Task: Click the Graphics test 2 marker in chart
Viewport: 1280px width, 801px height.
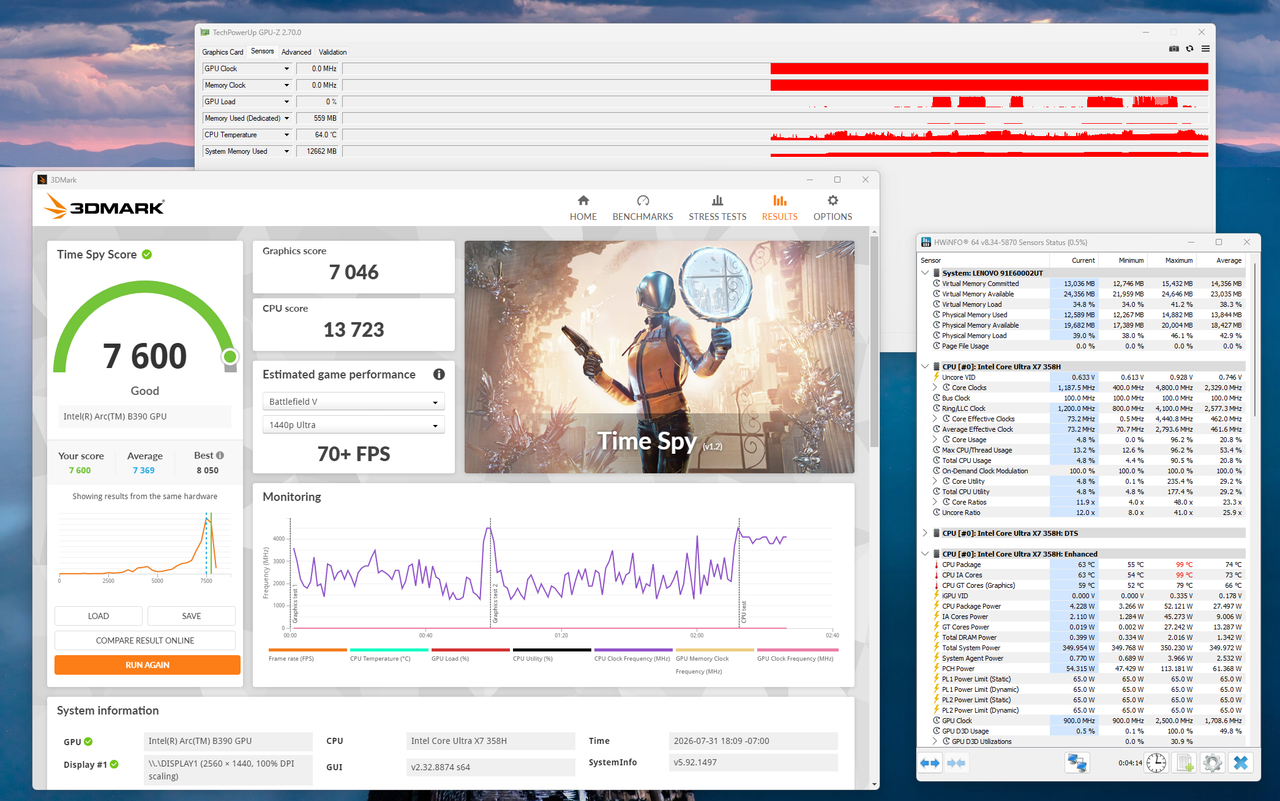Action: pos(493,573)
